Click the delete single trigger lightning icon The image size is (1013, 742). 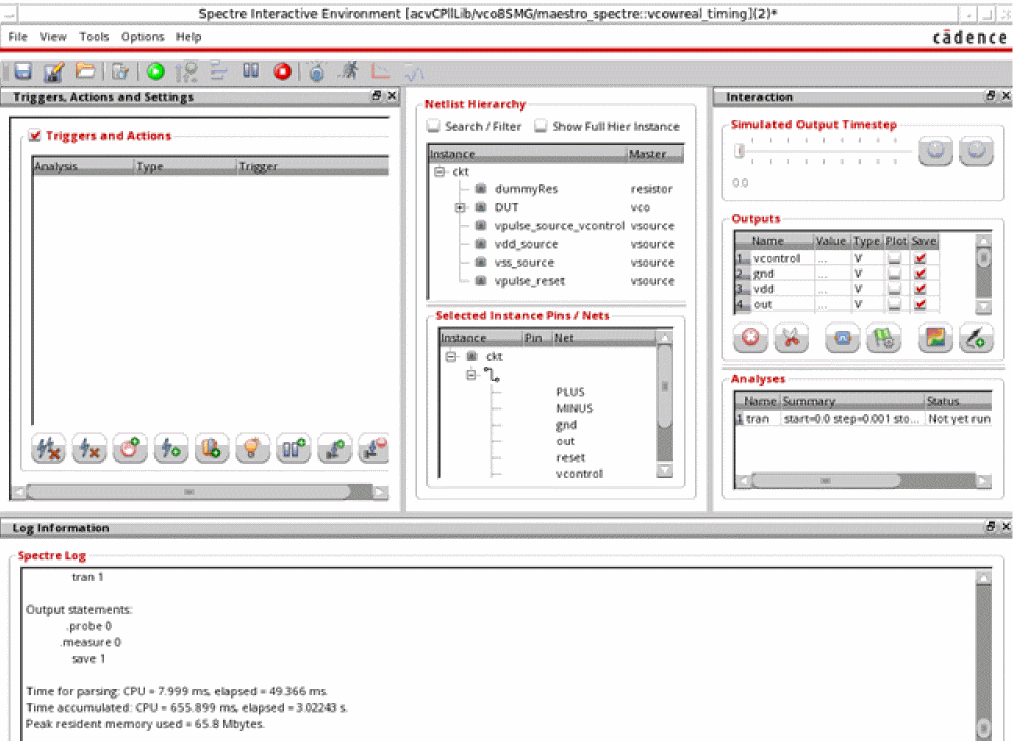(x=89, y=448)
